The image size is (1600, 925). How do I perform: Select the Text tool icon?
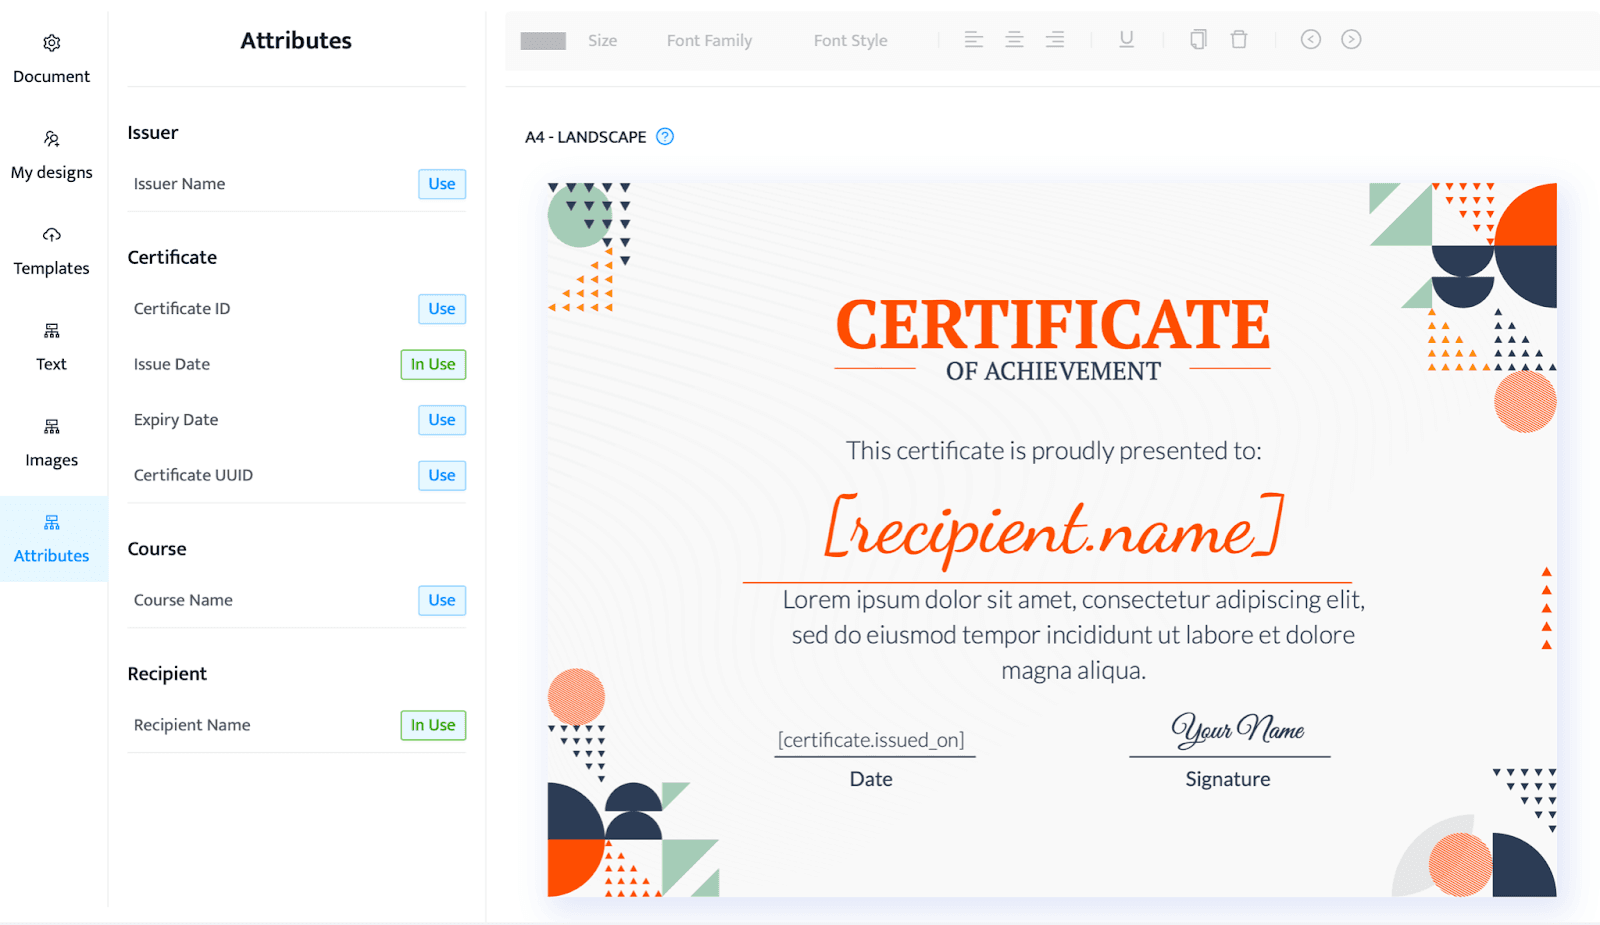[x=52, y=331]
